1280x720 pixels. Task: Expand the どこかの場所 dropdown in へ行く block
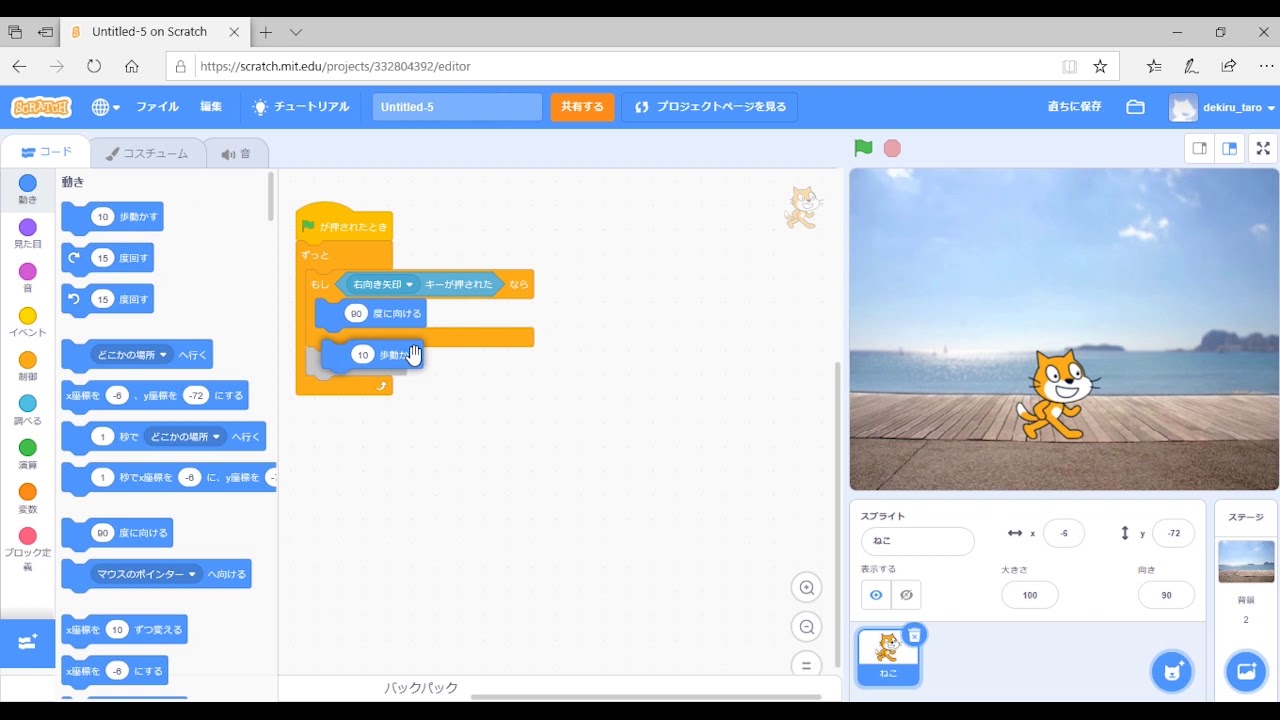tap(132, 354)
